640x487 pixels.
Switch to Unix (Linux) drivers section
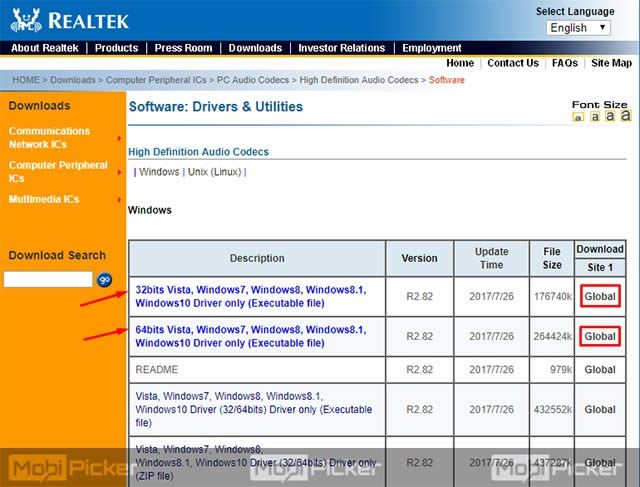pyautogui.click(x=214, y=172)
